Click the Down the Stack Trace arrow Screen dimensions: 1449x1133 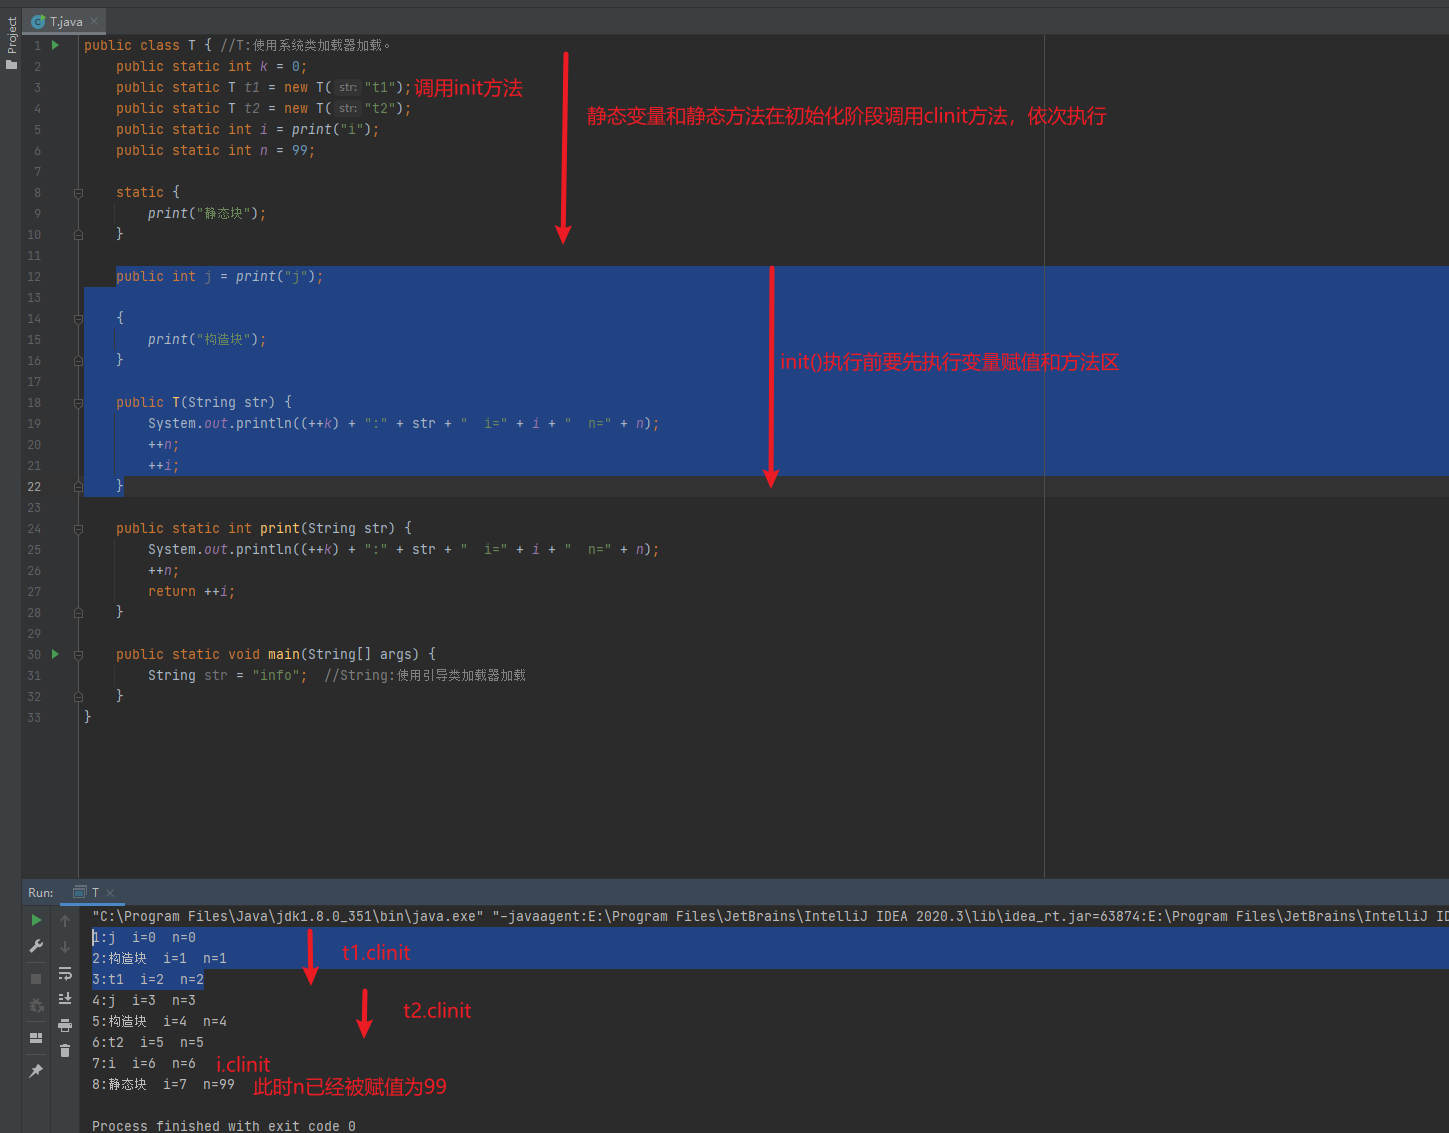pyautogui.click(x=66, y=947)
